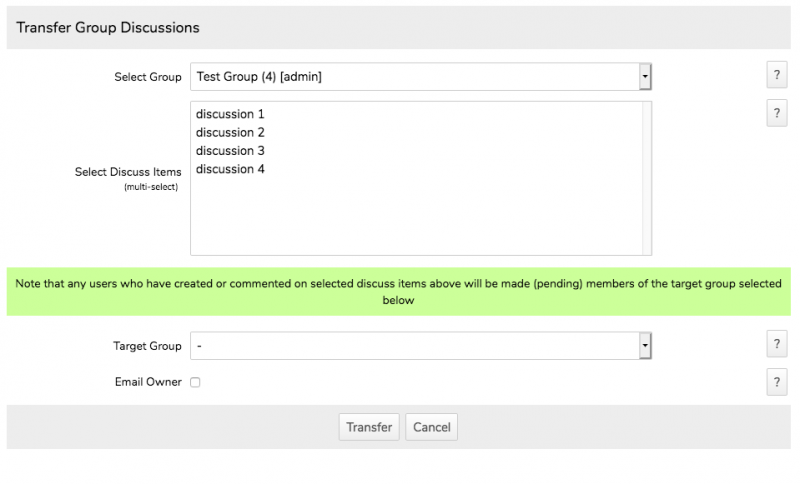Viewport: 800px width, 484px height.
Task: Click the Target Group label
Action: coord(147,346)
